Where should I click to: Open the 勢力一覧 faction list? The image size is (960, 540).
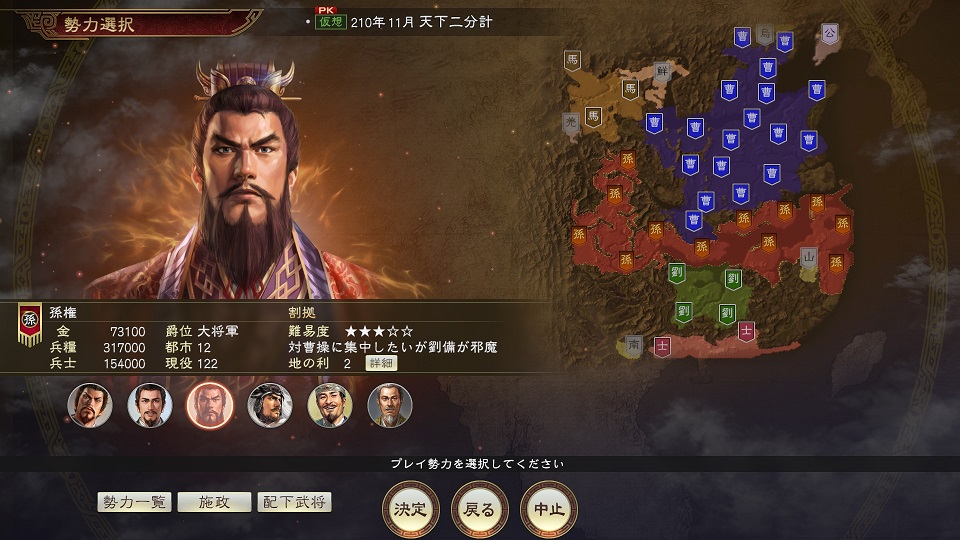(x=134, y=502)
